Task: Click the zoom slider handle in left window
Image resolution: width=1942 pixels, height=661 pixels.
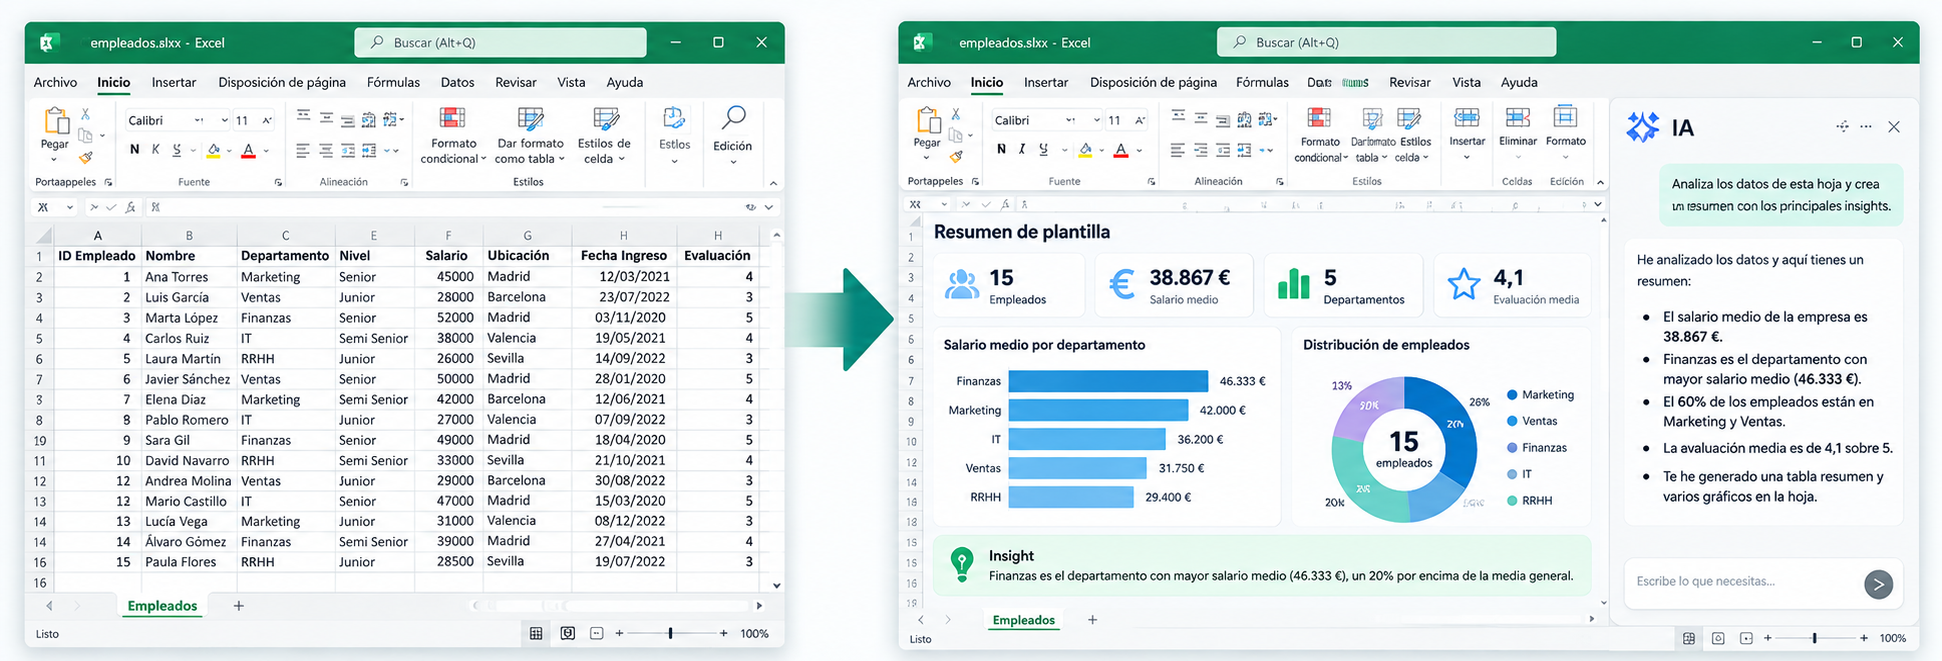Action: (670, 633)
